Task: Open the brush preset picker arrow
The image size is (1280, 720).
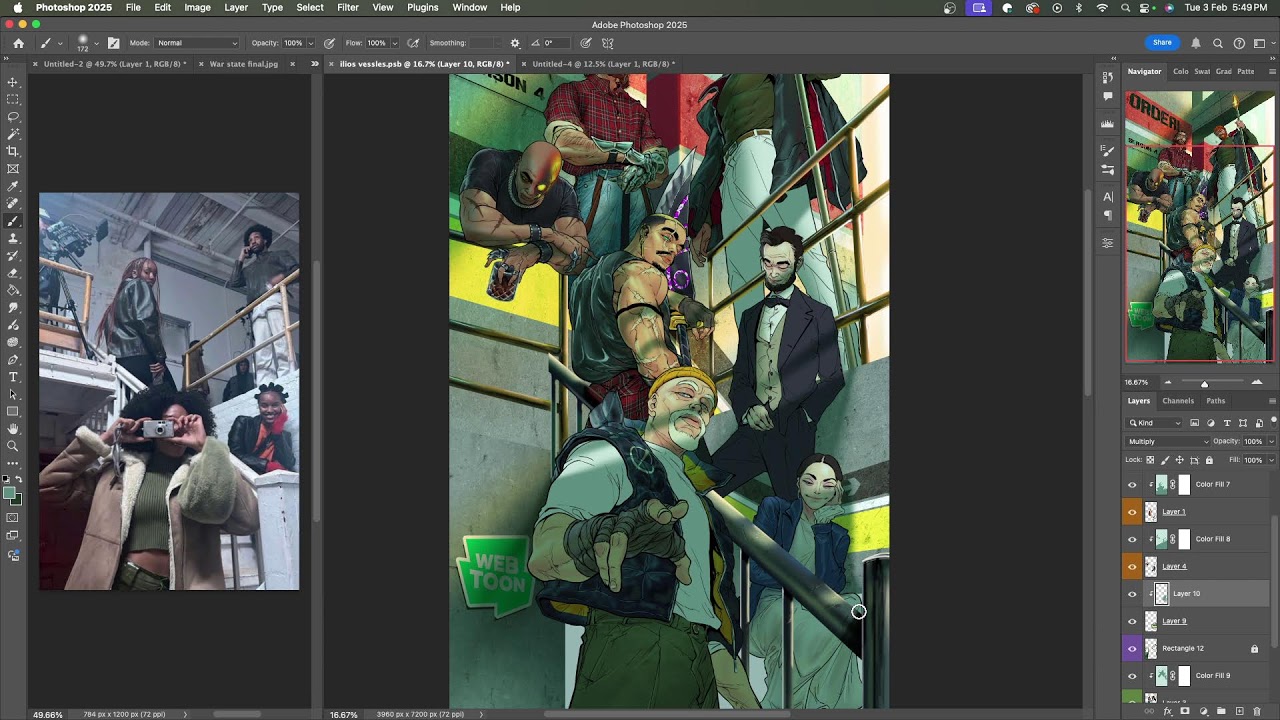Action: coord(97,43)
